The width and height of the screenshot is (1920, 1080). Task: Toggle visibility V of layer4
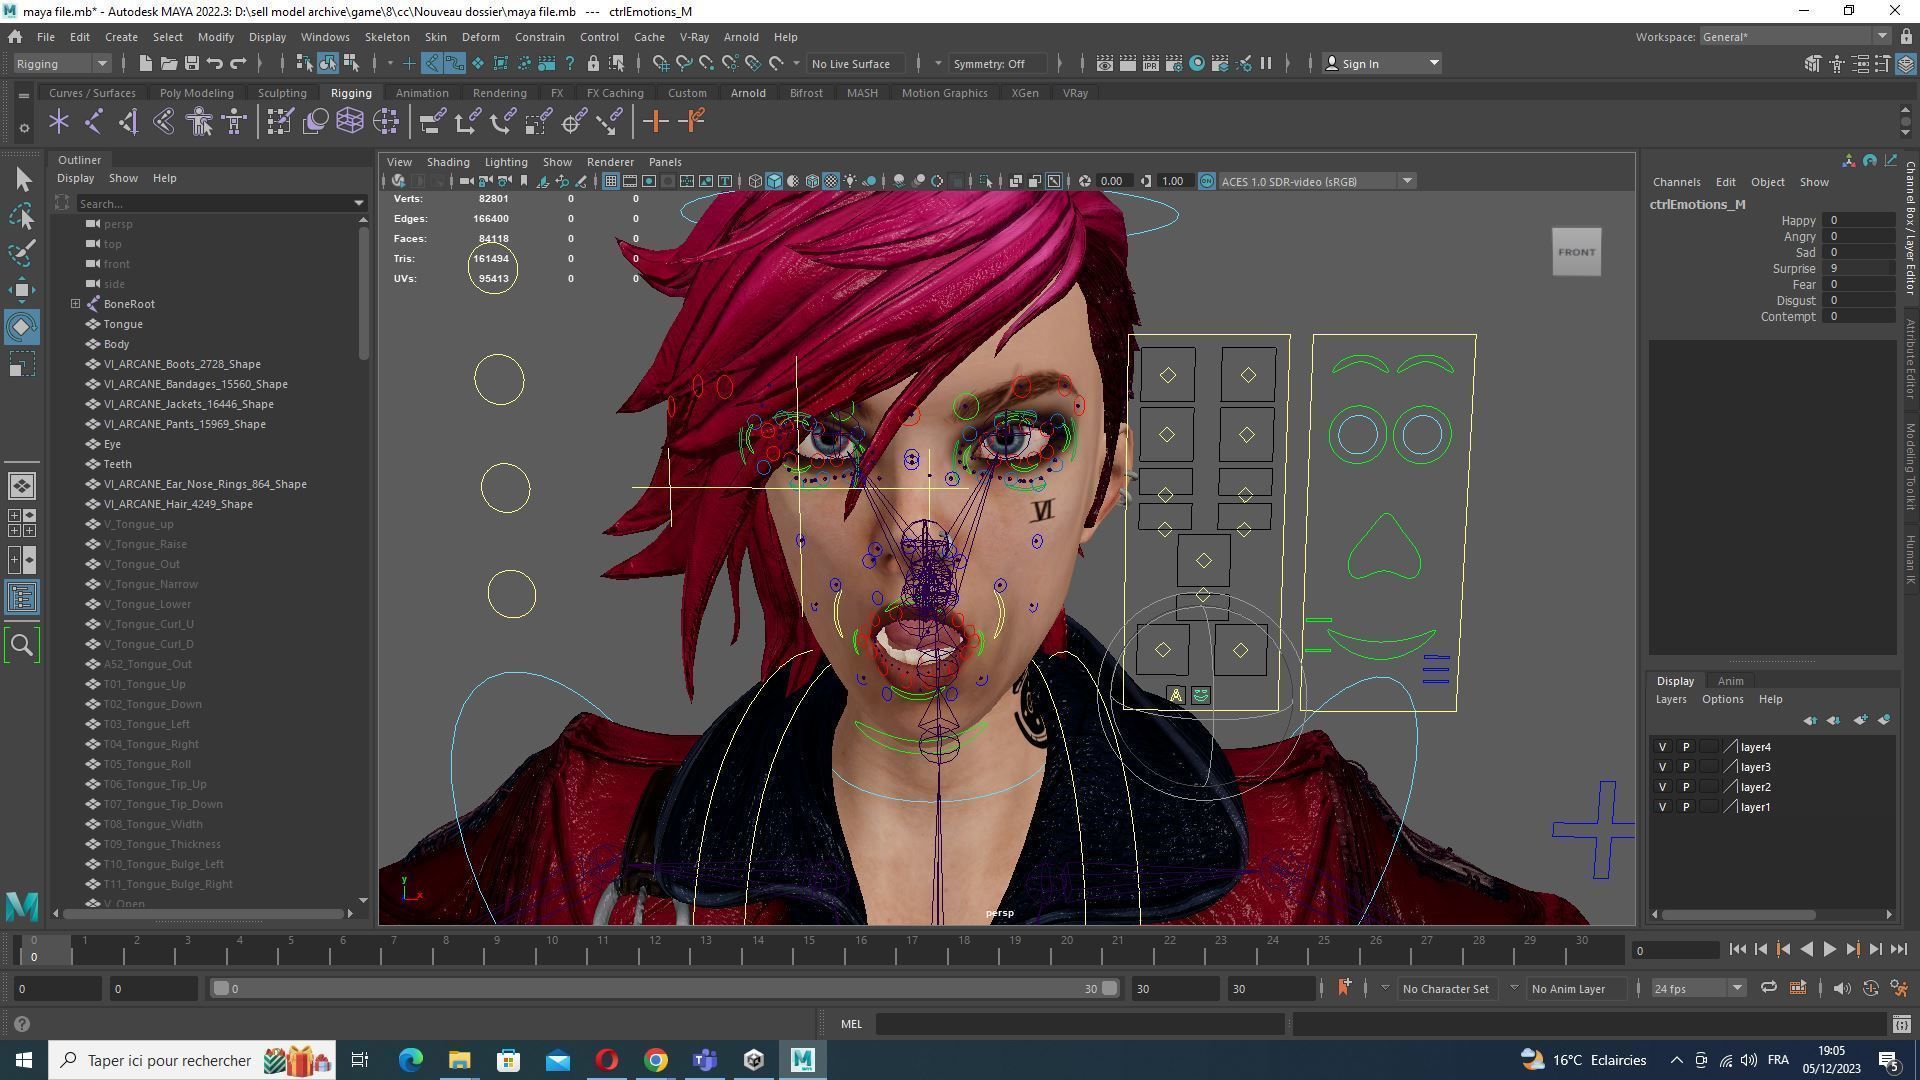click(x=1662, y=747)
